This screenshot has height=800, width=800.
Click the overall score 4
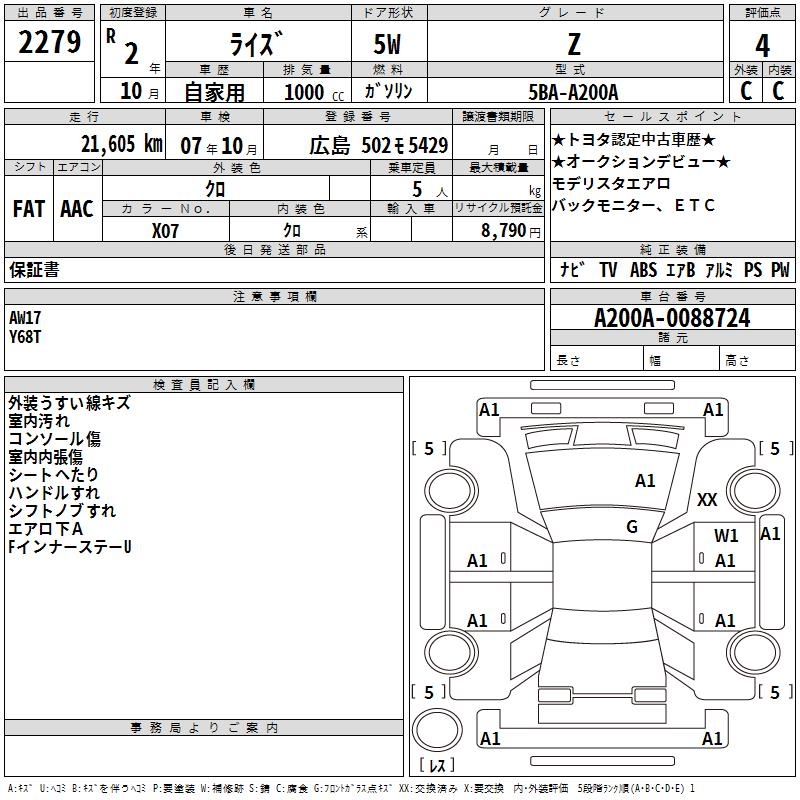coord(762,45)
